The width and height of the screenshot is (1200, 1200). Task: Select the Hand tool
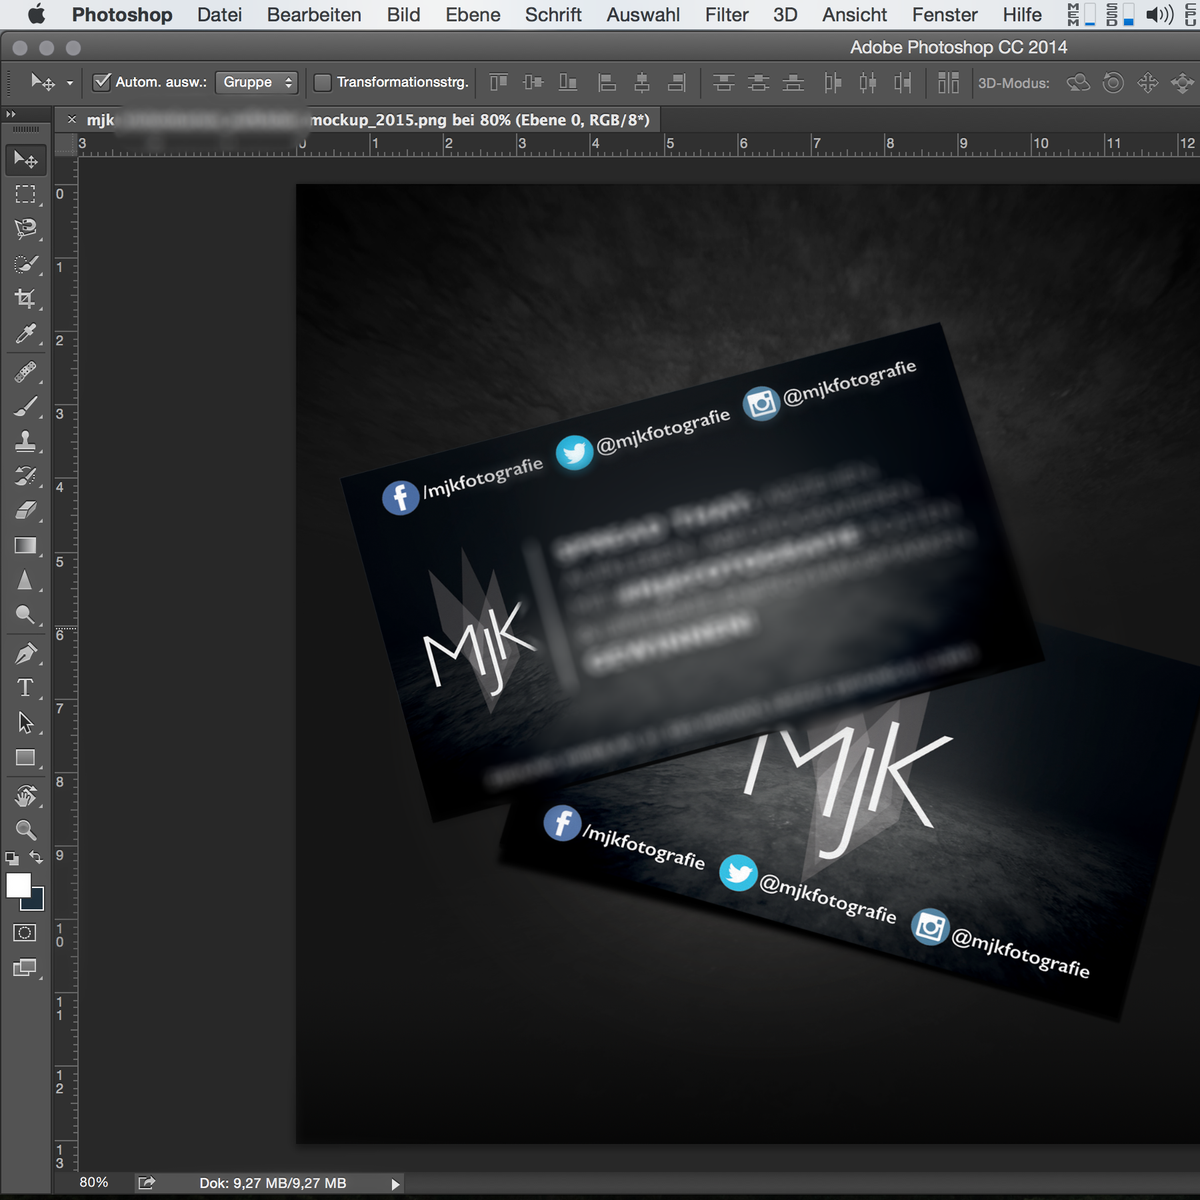tap(25, 796)
